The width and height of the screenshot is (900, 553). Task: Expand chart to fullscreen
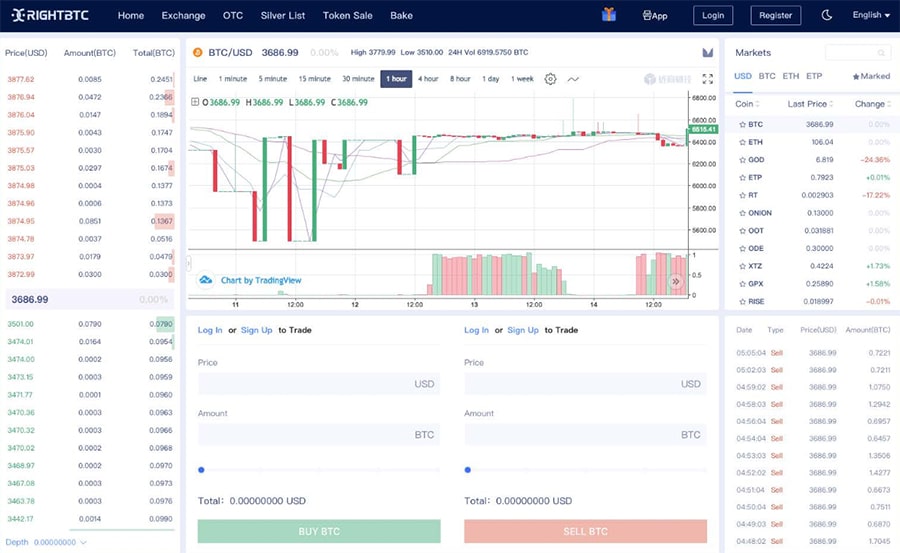(x=708, y=79)
